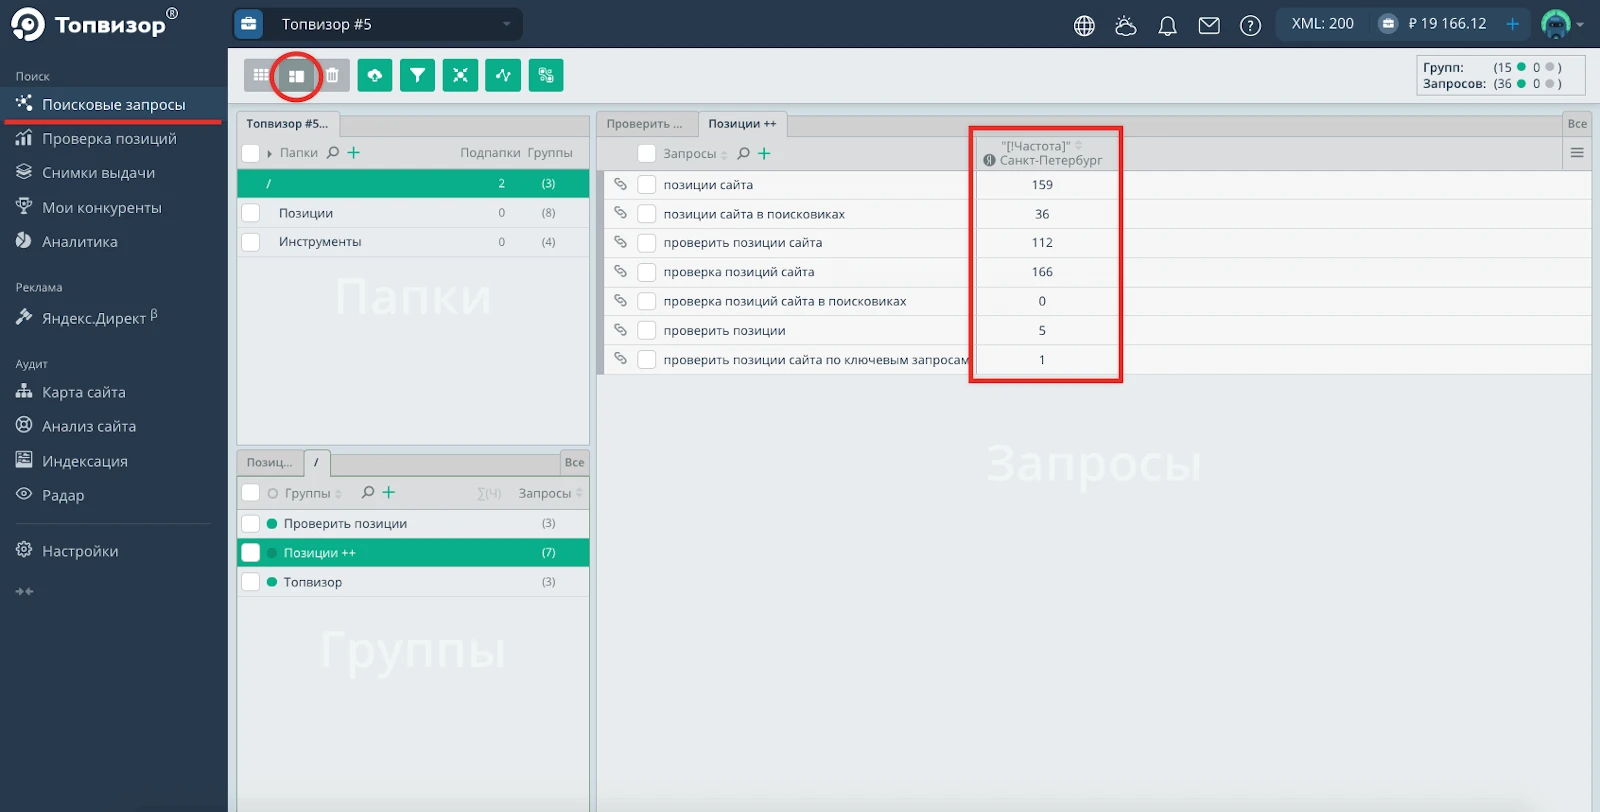Click the cloud upload import button
Viewport: 1600px width, 812px height.
[375, 75]
